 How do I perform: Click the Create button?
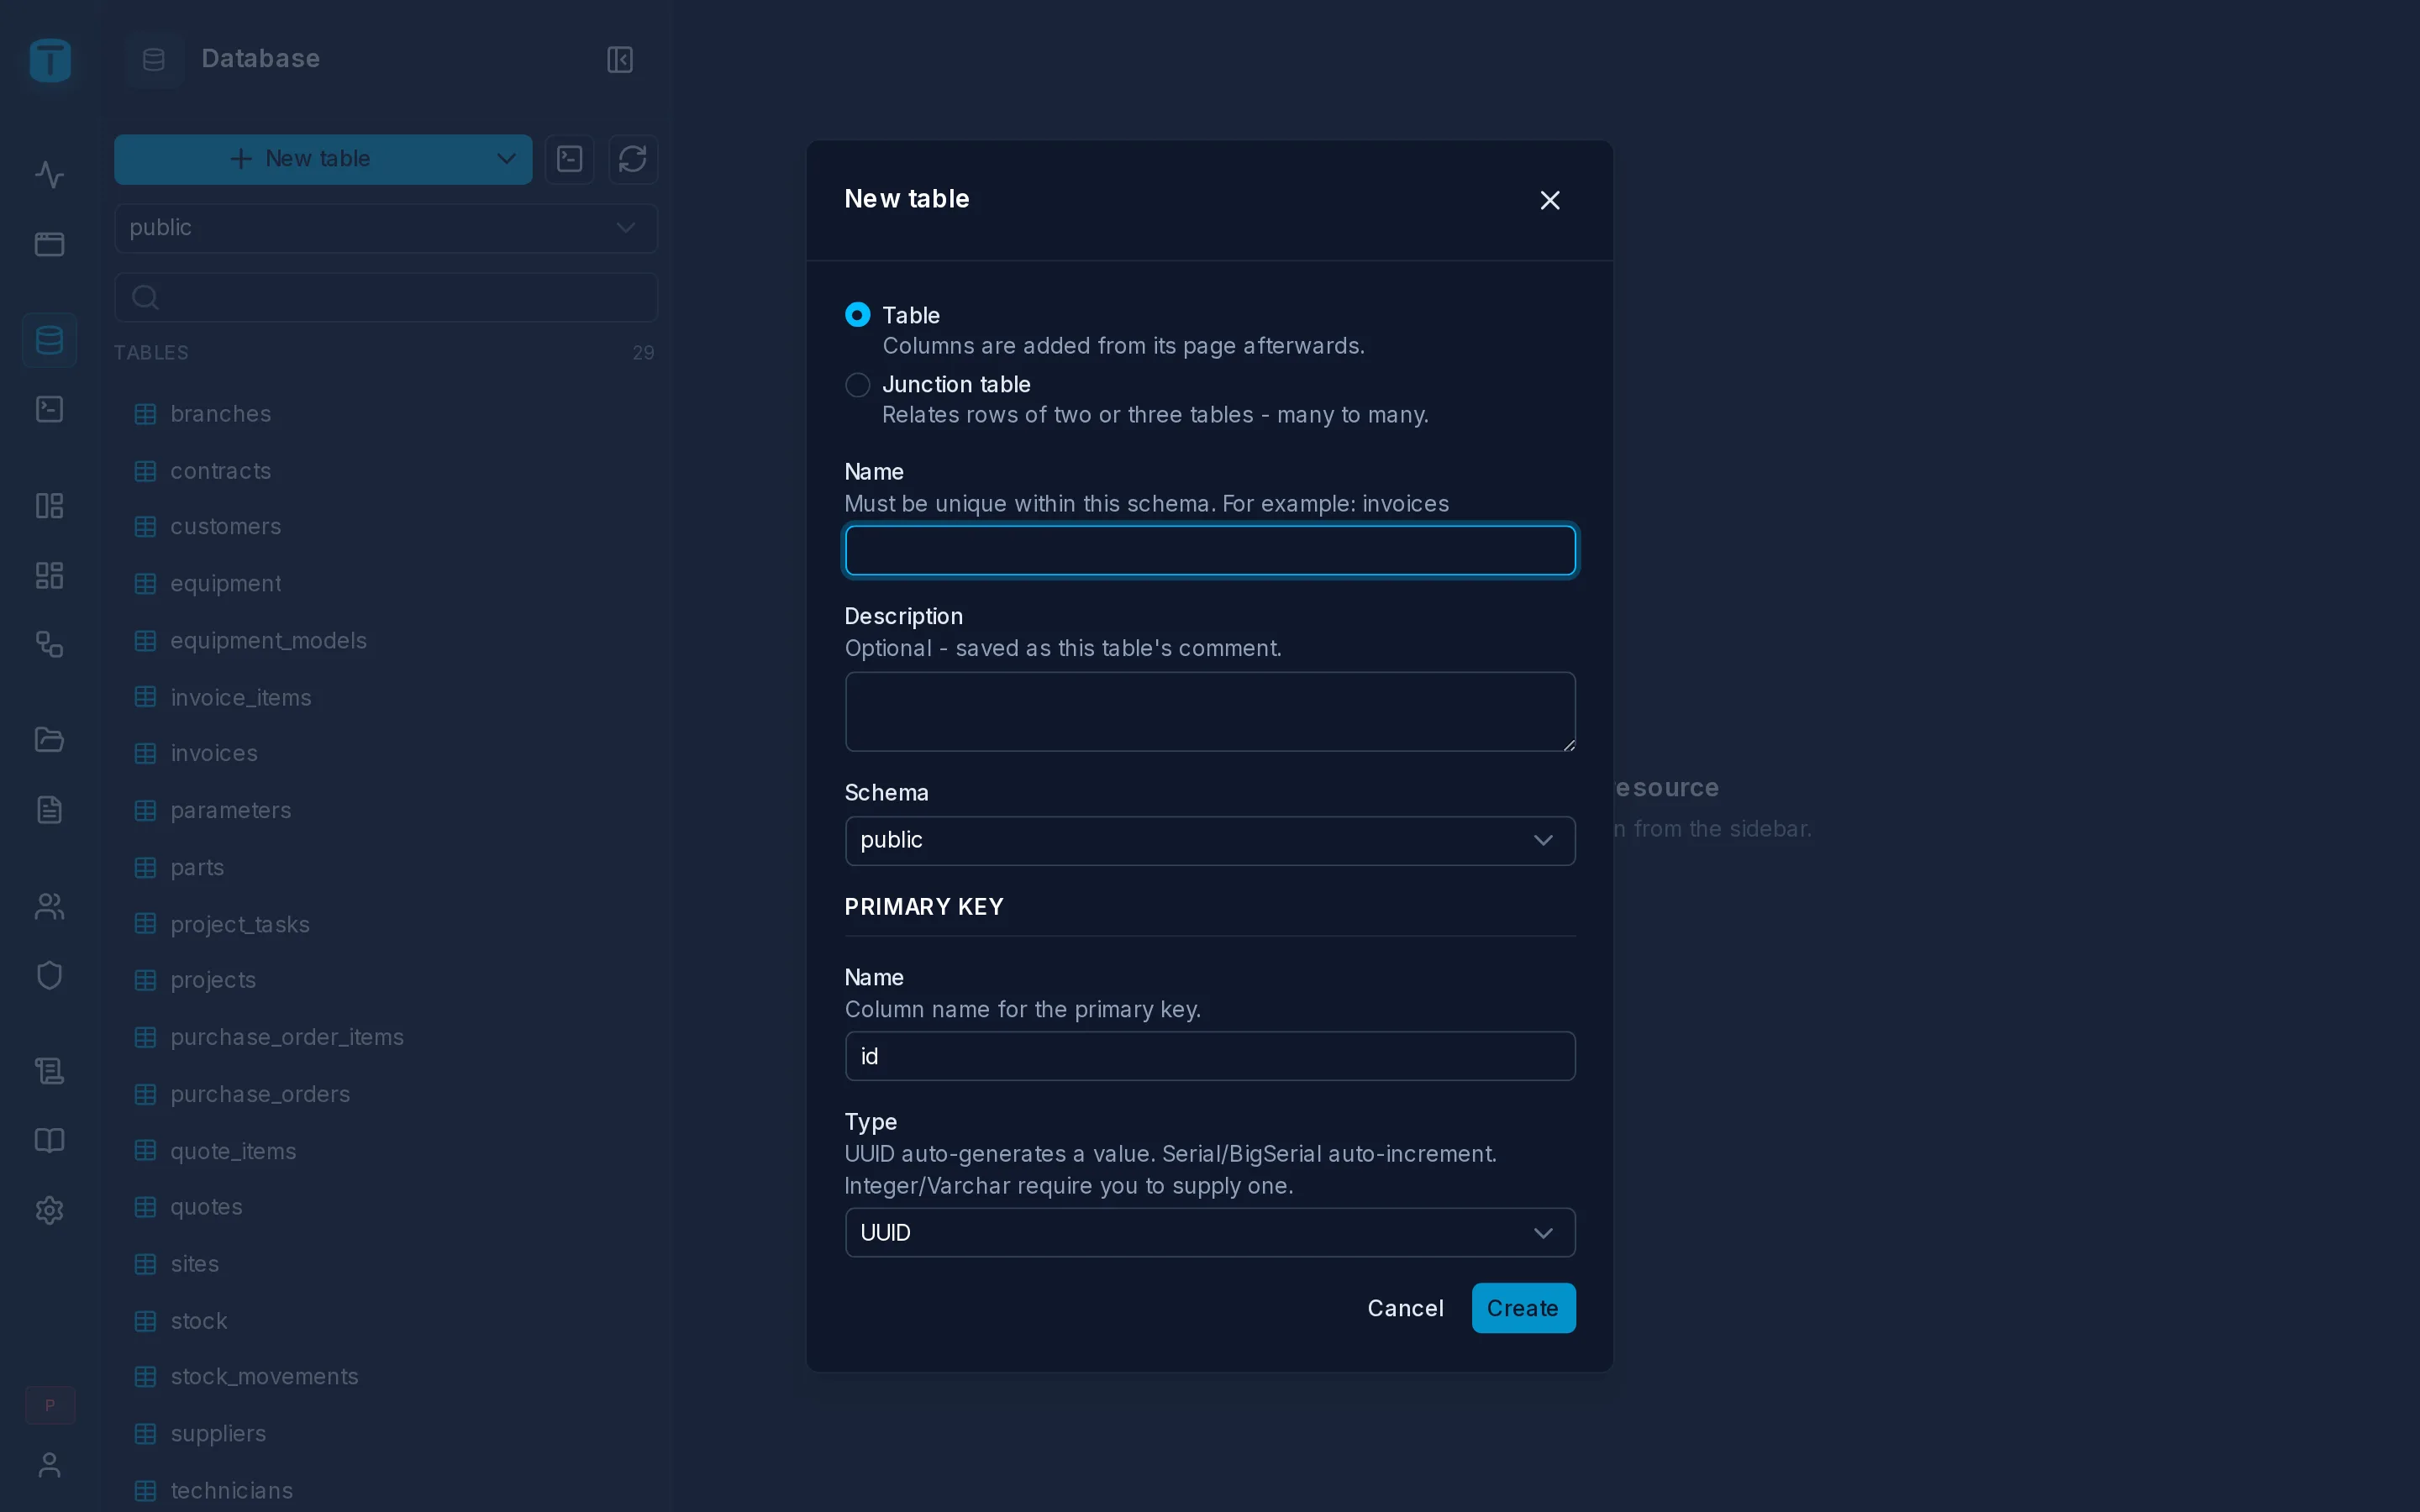click(x=1523, y=1308)
